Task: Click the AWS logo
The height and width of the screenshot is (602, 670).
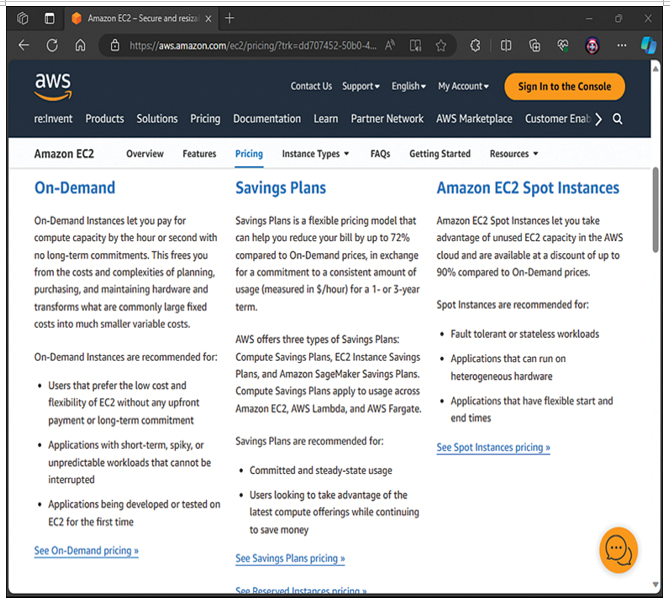Action: [53, 87]
